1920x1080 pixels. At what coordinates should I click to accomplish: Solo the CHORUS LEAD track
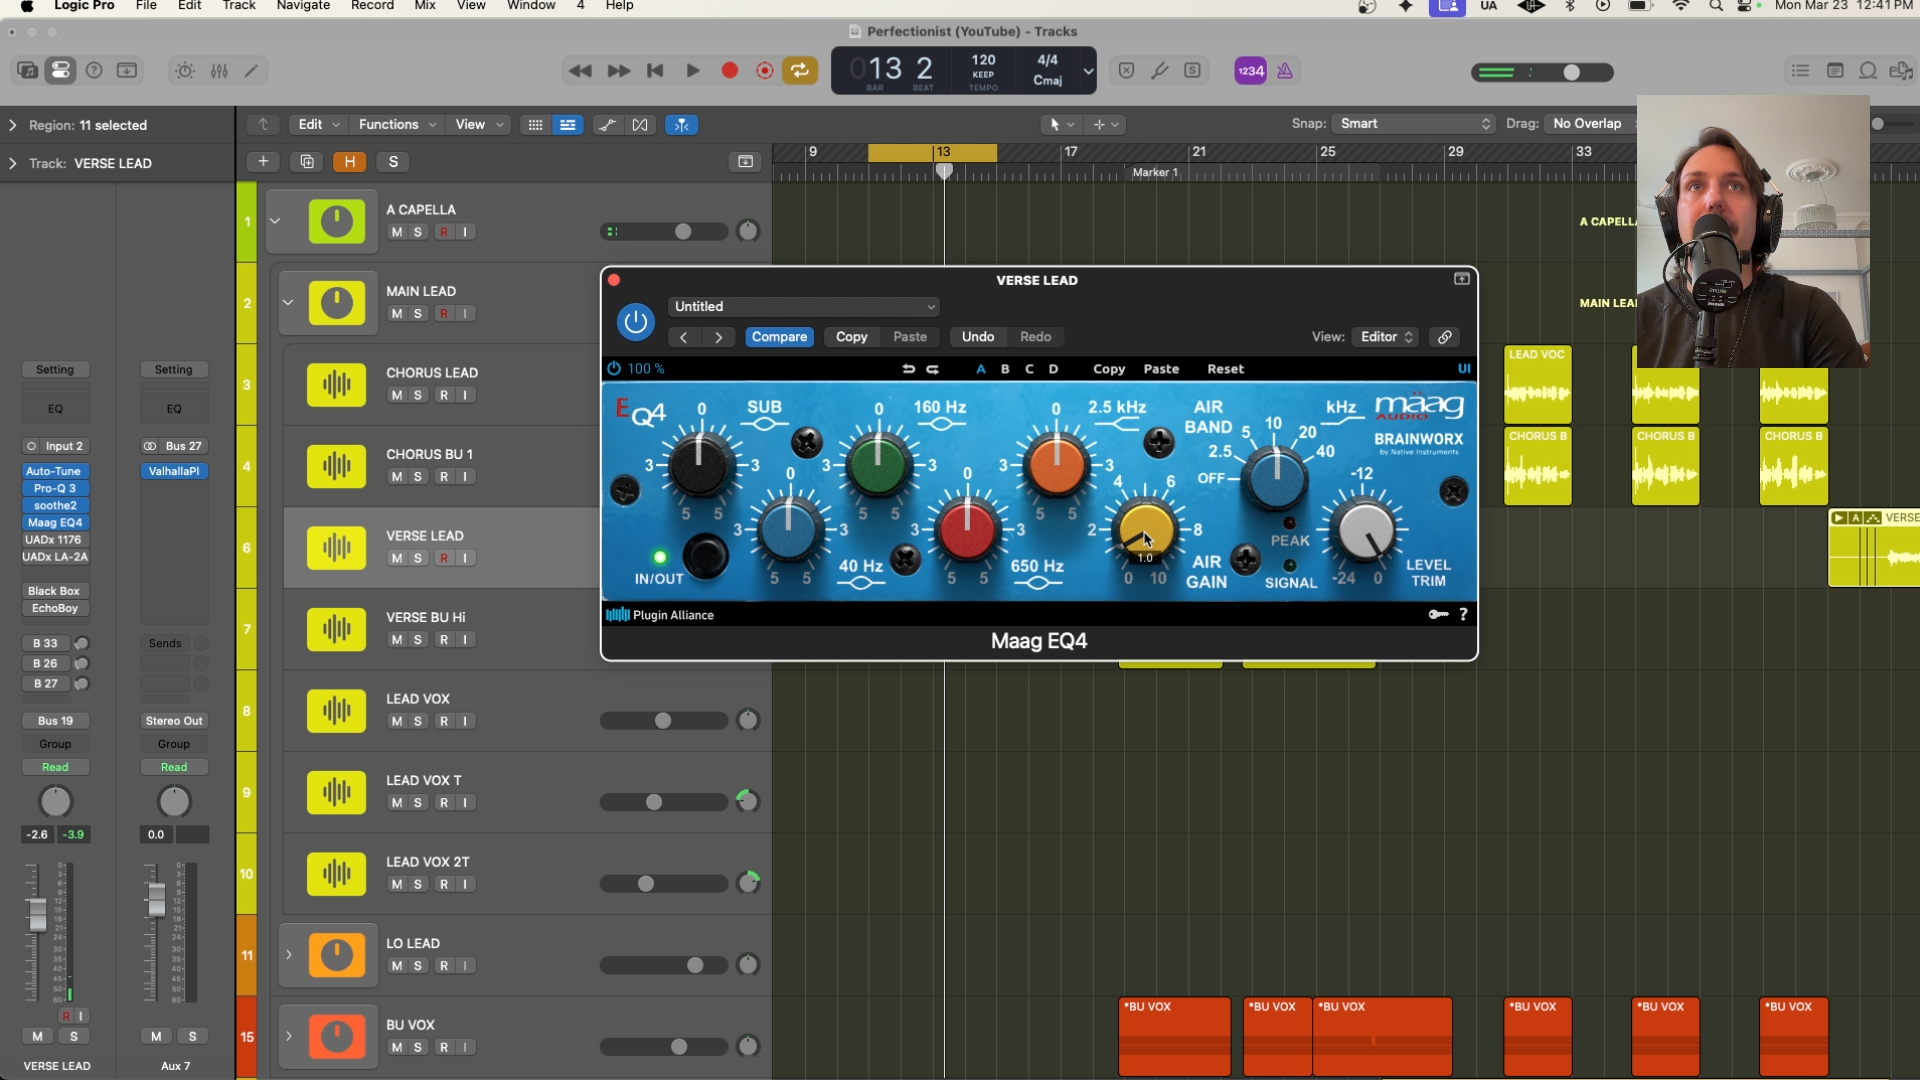(x=418, y=395)
